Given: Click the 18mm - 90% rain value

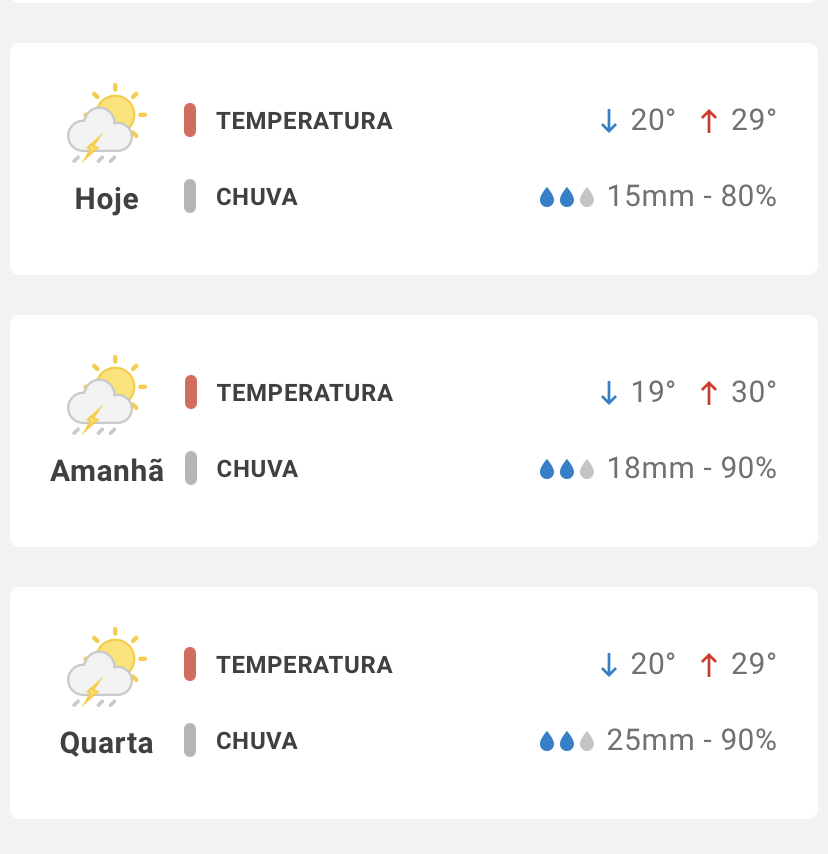Looking at the screenshot, I should click(691, 468).
